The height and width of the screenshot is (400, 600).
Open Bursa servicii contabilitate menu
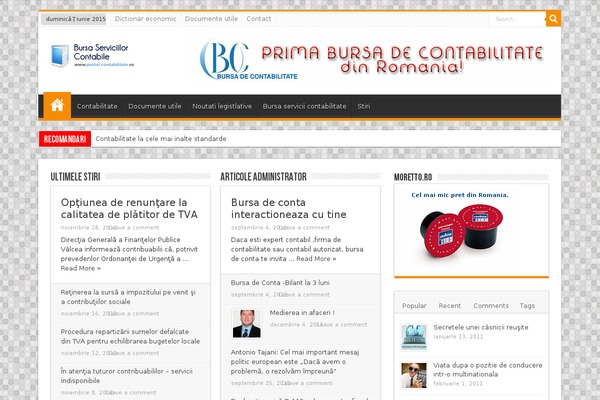click(x=304, y=106)
